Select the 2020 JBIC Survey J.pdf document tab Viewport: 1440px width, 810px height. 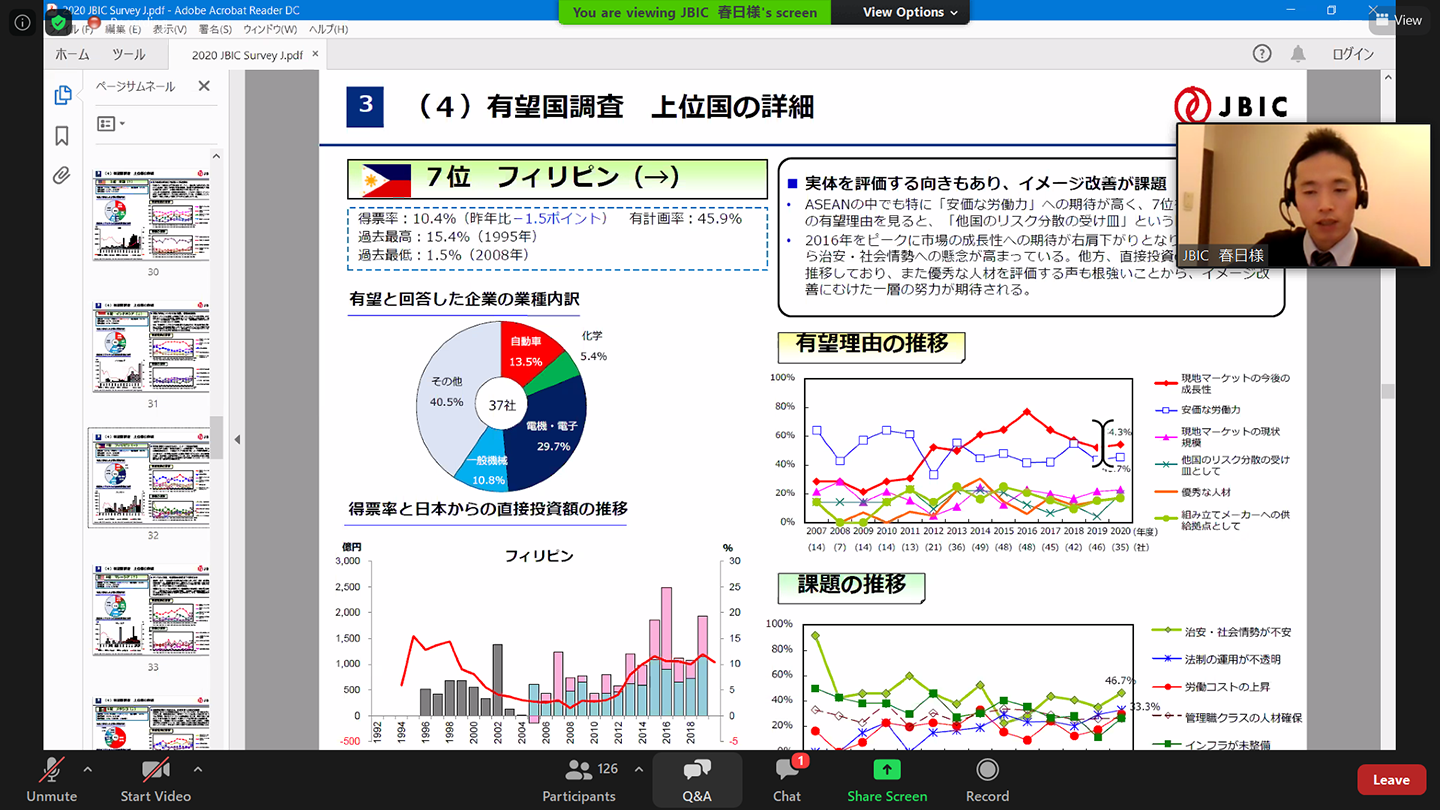[x=246, y=55]
